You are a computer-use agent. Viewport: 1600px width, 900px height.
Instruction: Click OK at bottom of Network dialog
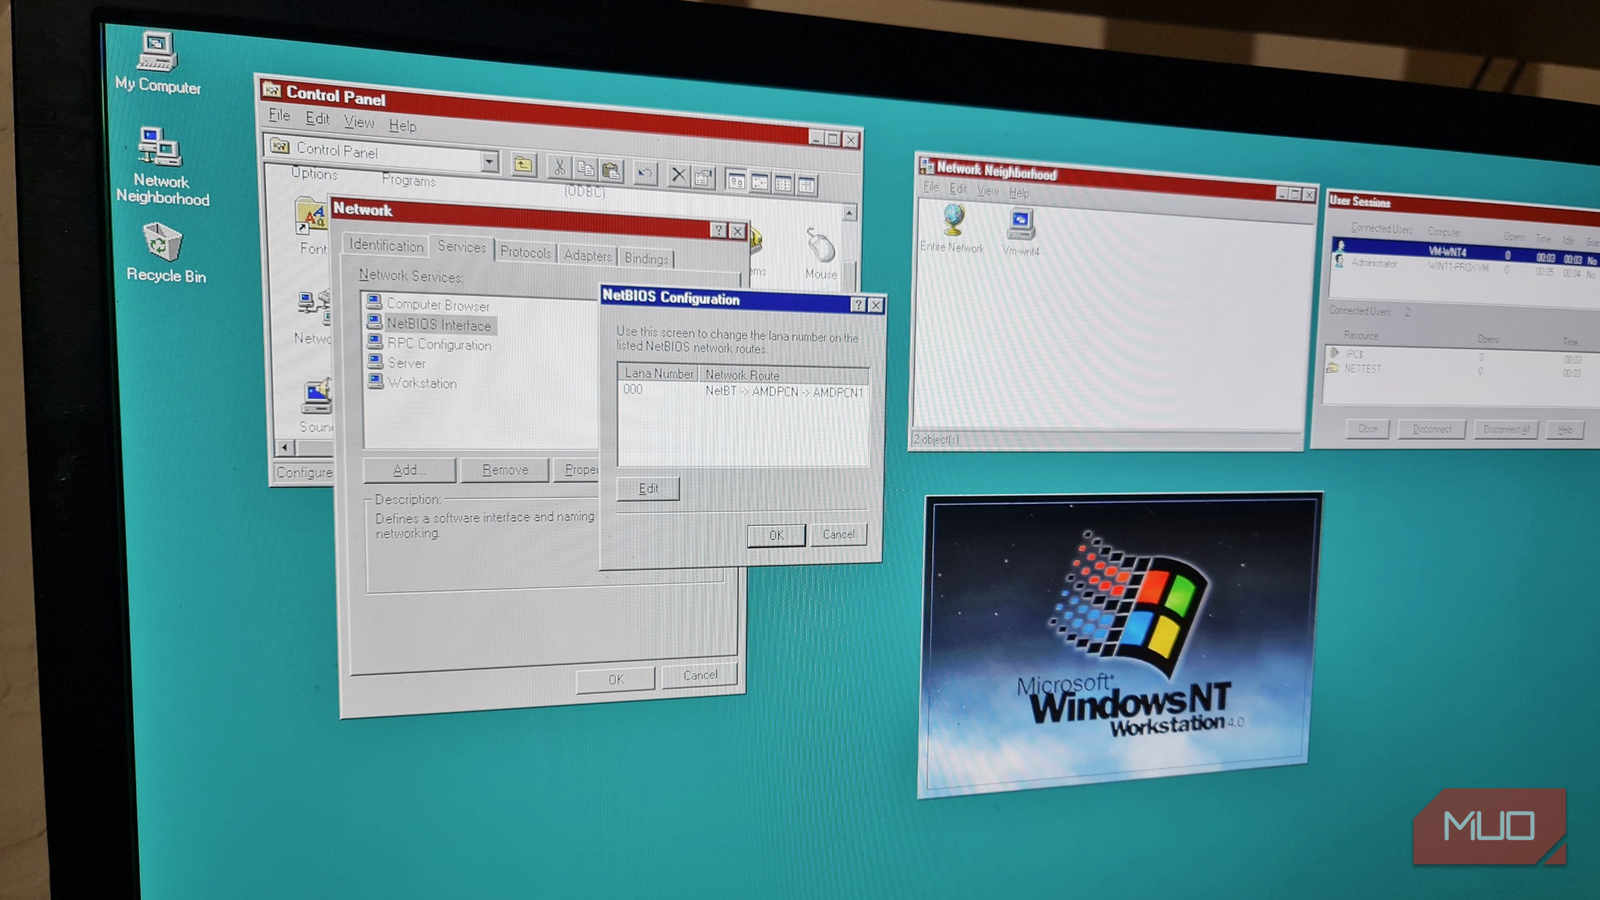coord(616,679)
